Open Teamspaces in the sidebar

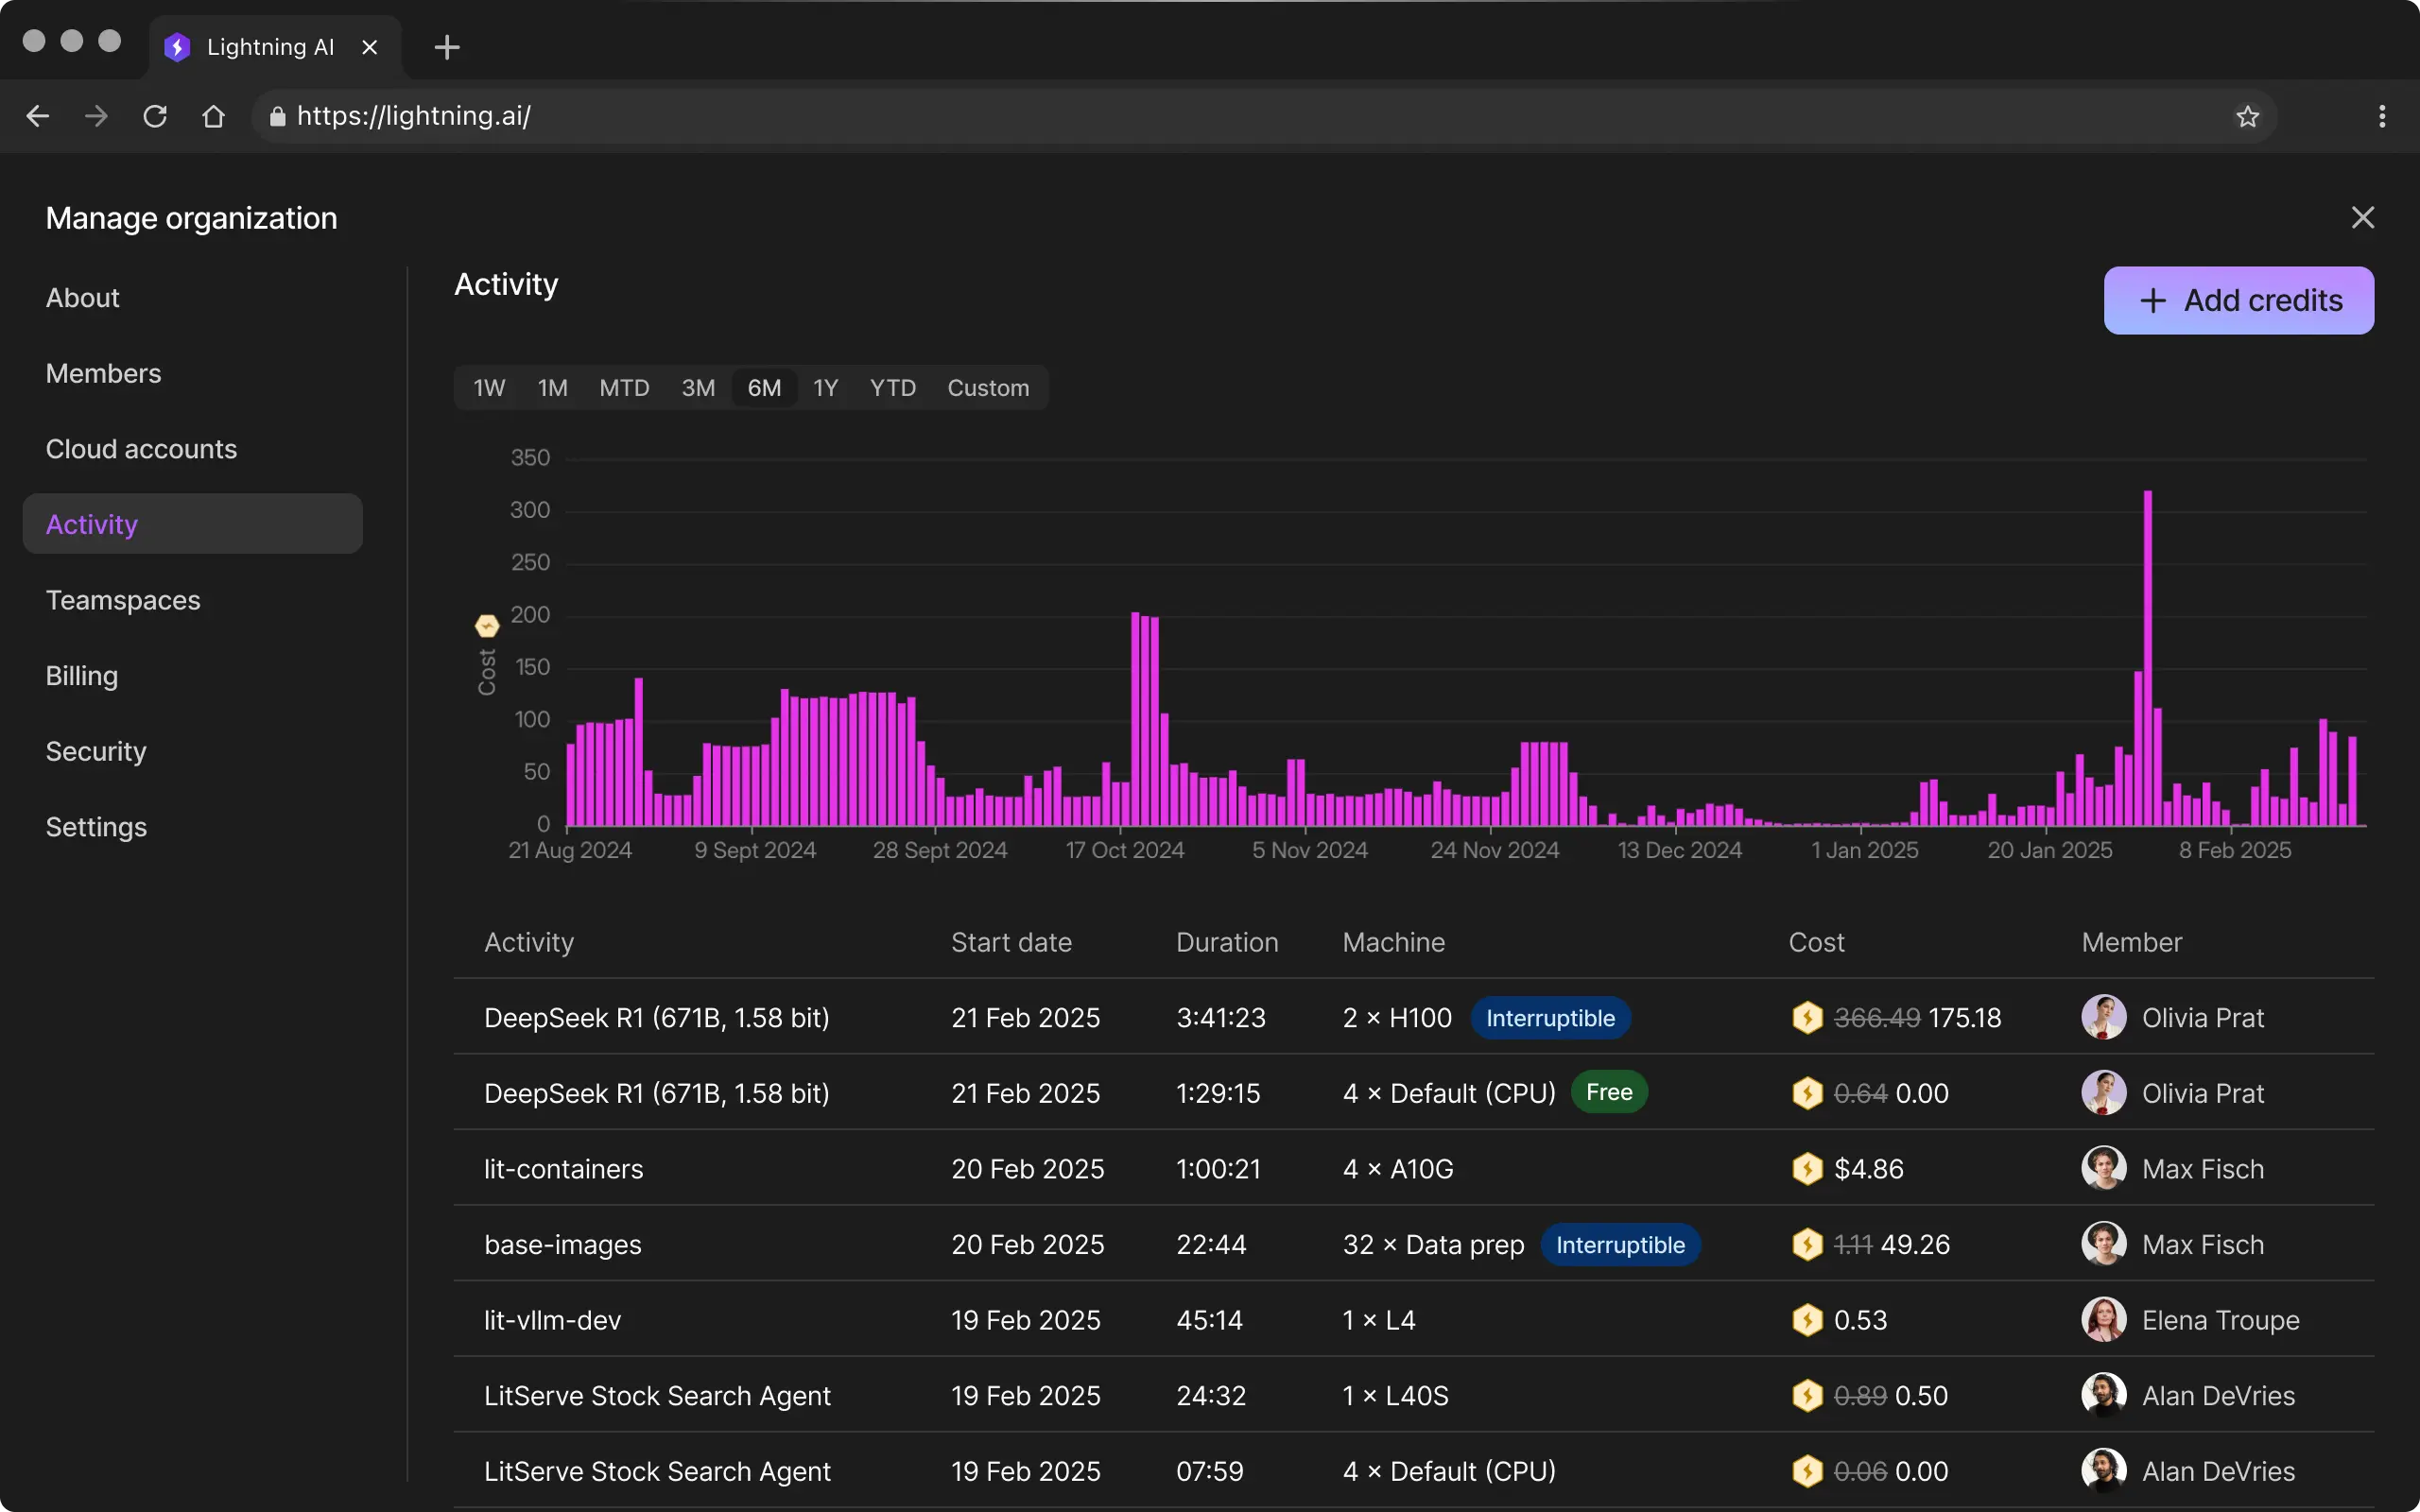pos(123,600)
